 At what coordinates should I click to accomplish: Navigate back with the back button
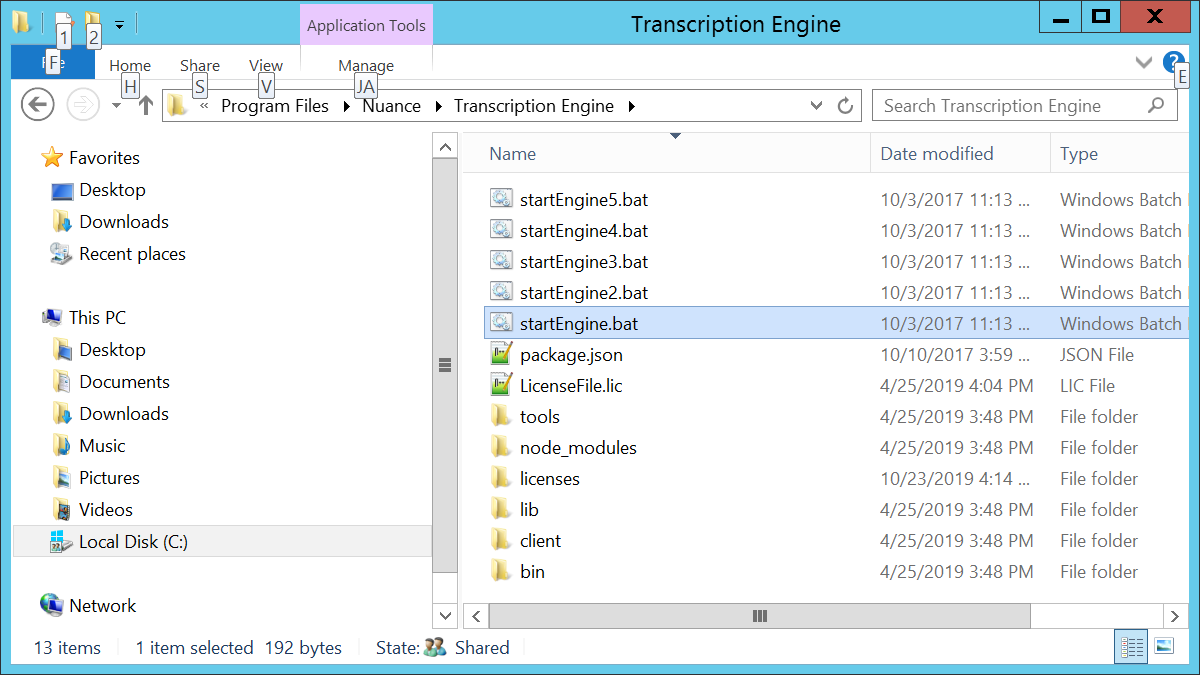[x=37, y=105]
